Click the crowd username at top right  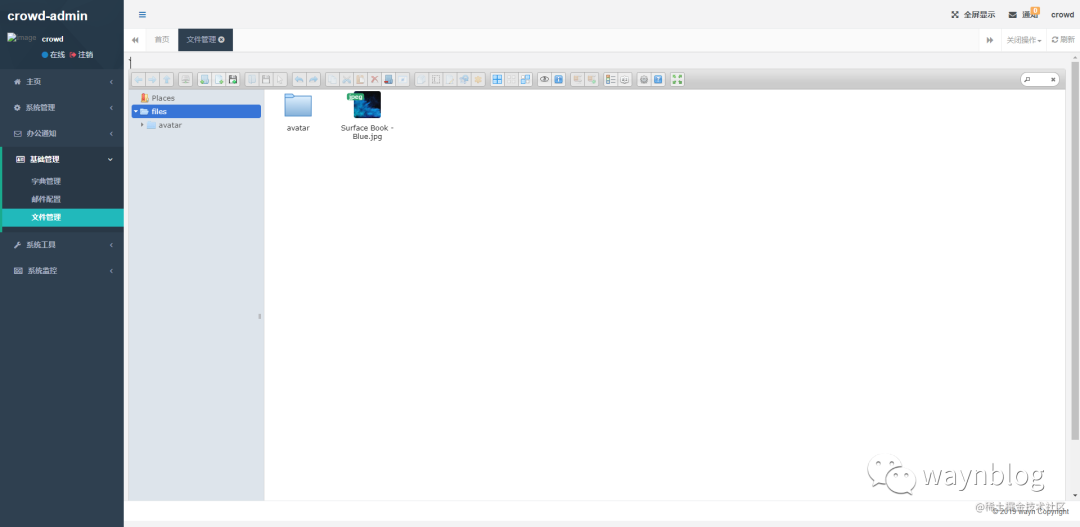click(1062, 14)
